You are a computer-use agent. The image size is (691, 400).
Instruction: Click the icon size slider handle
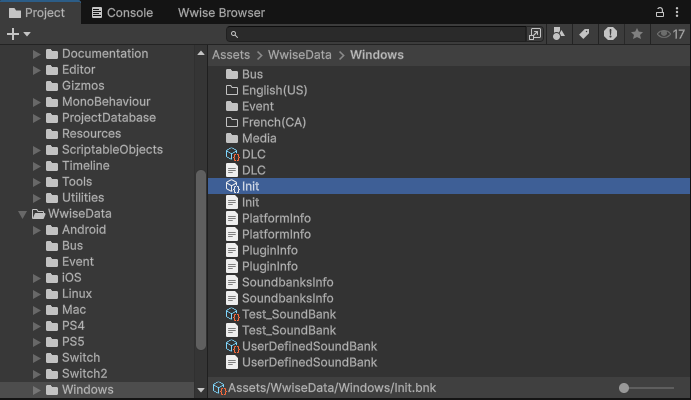[624, 388]
